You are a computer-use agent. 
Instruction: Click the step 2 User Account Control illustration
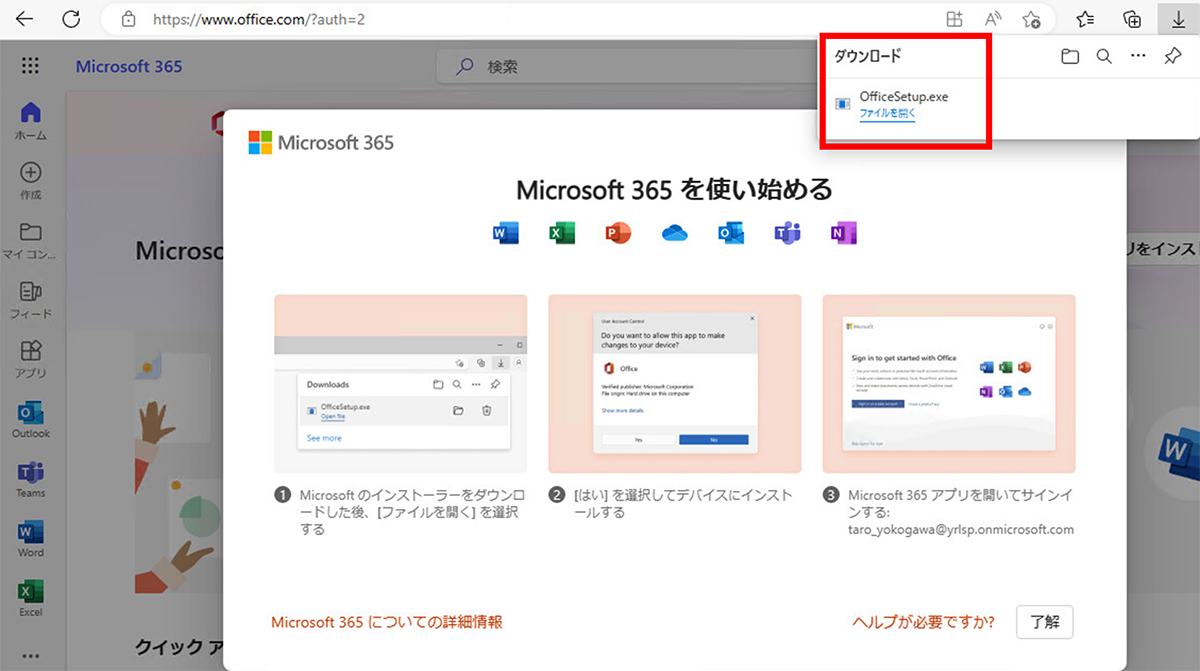(675, 384)
